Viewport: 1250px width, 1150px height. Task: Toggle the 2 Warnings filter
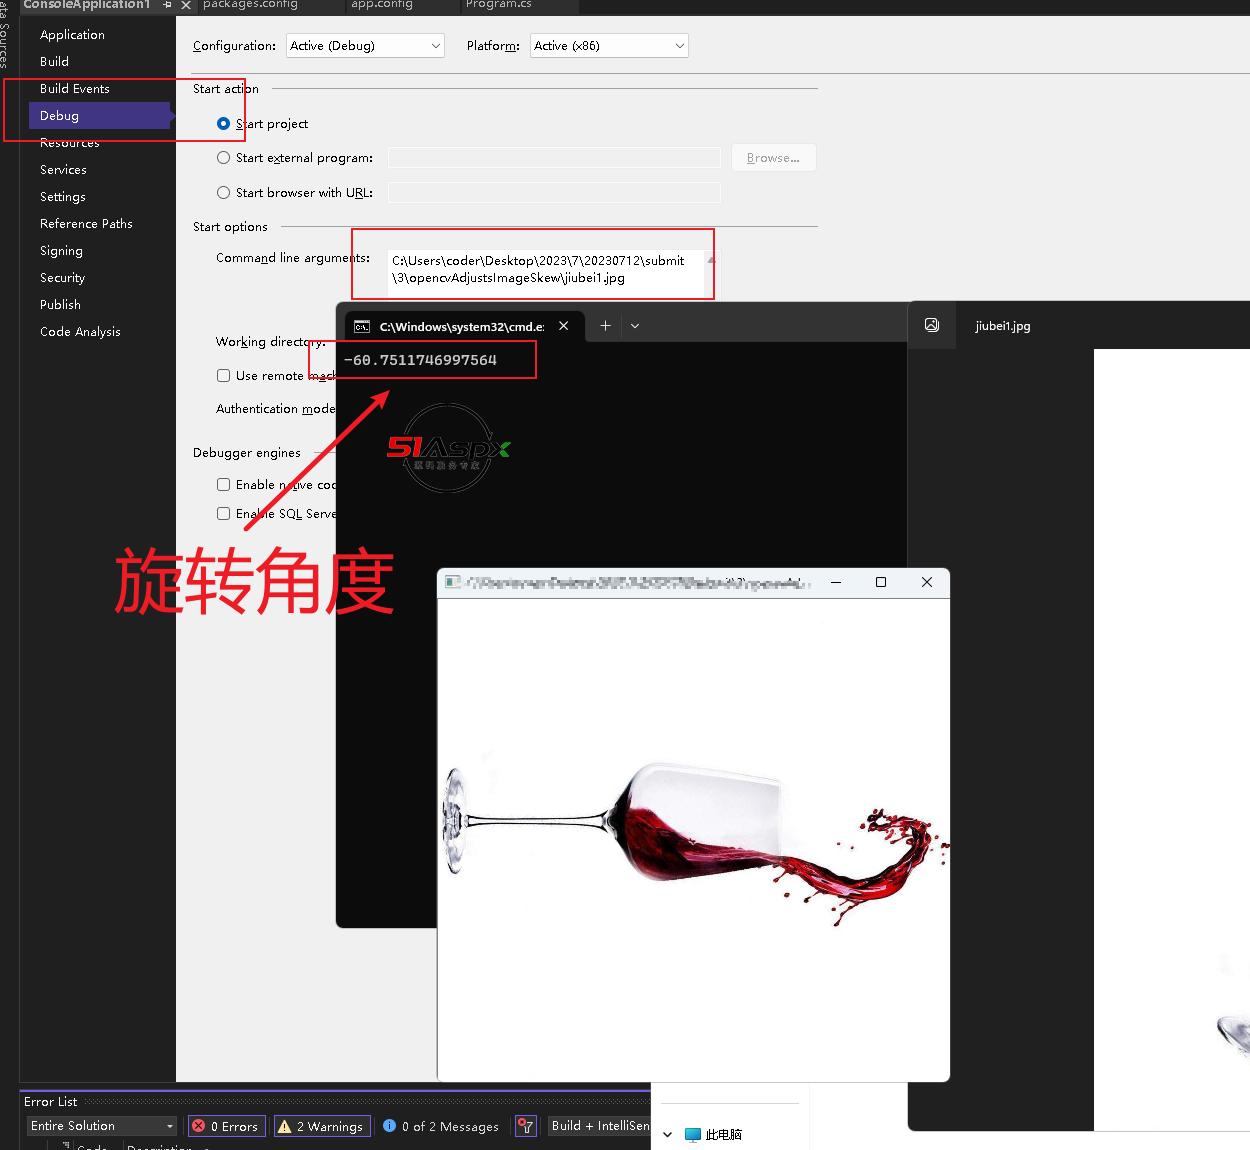click(x=322, y=1126)
